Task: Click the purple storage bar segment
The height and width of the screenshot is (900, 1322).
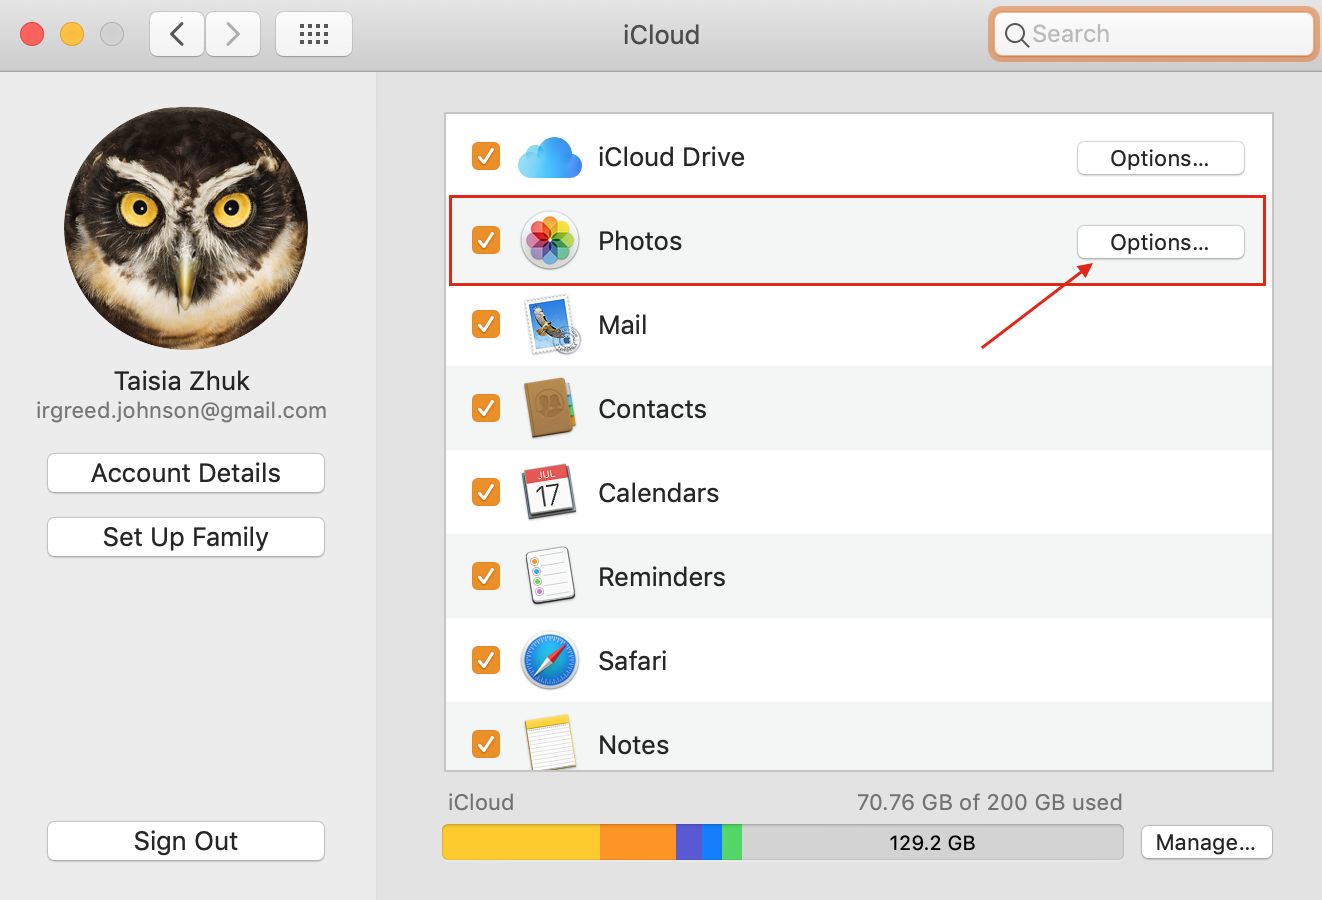Action: click(689, 842)
